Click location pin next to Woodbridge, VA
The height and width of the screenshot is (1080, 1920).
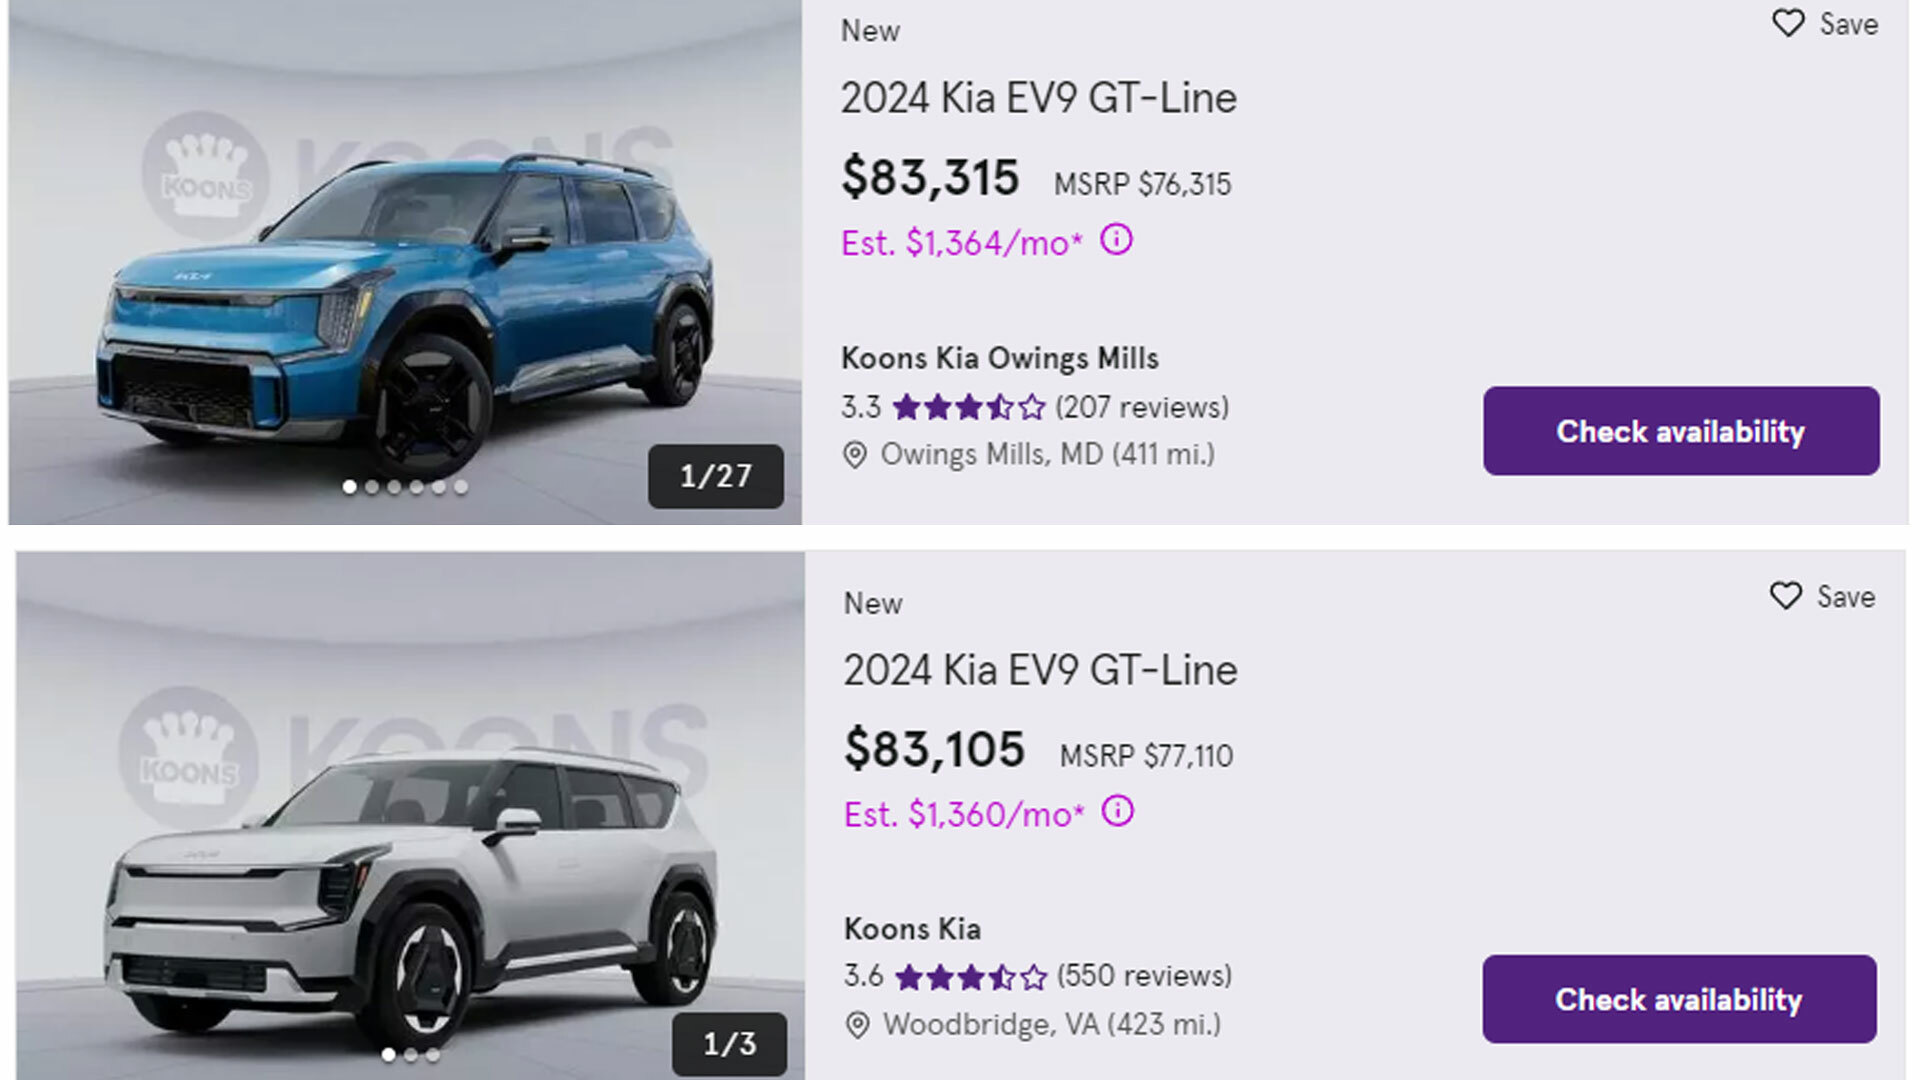tap(857, 1026)
